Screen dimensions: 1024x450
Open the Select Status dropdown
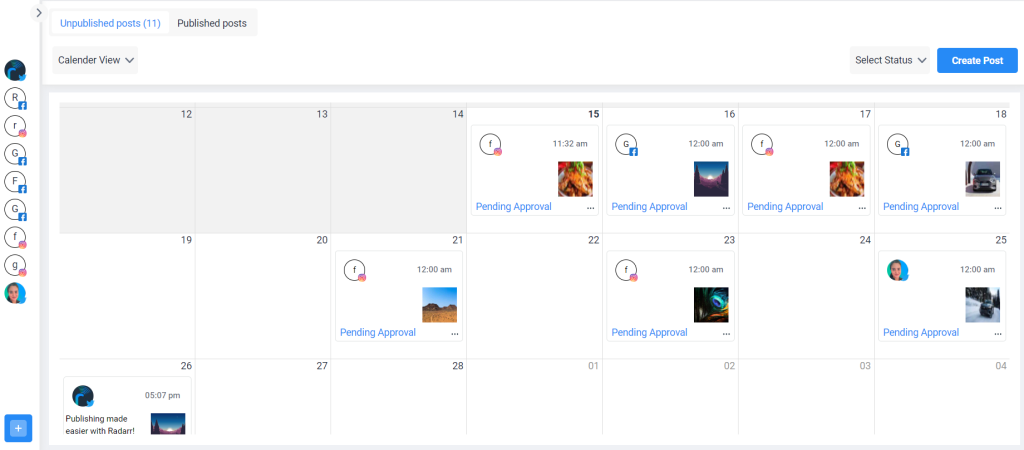[x=889, y=60]
